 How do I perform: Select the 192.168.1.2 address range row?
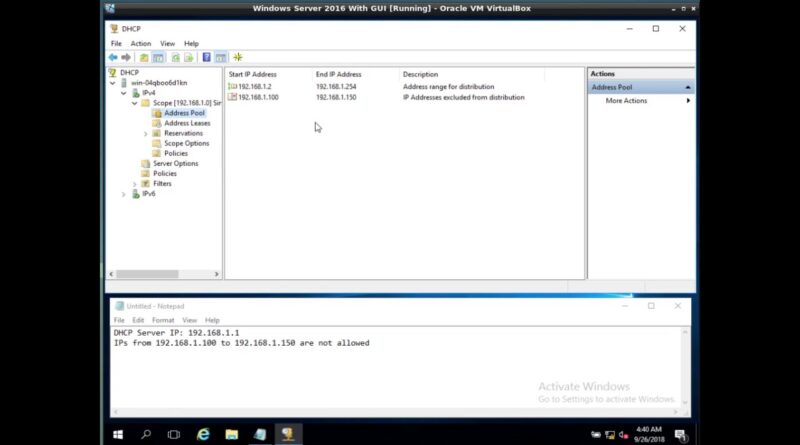pyautogui.click(x=255, y=87)
